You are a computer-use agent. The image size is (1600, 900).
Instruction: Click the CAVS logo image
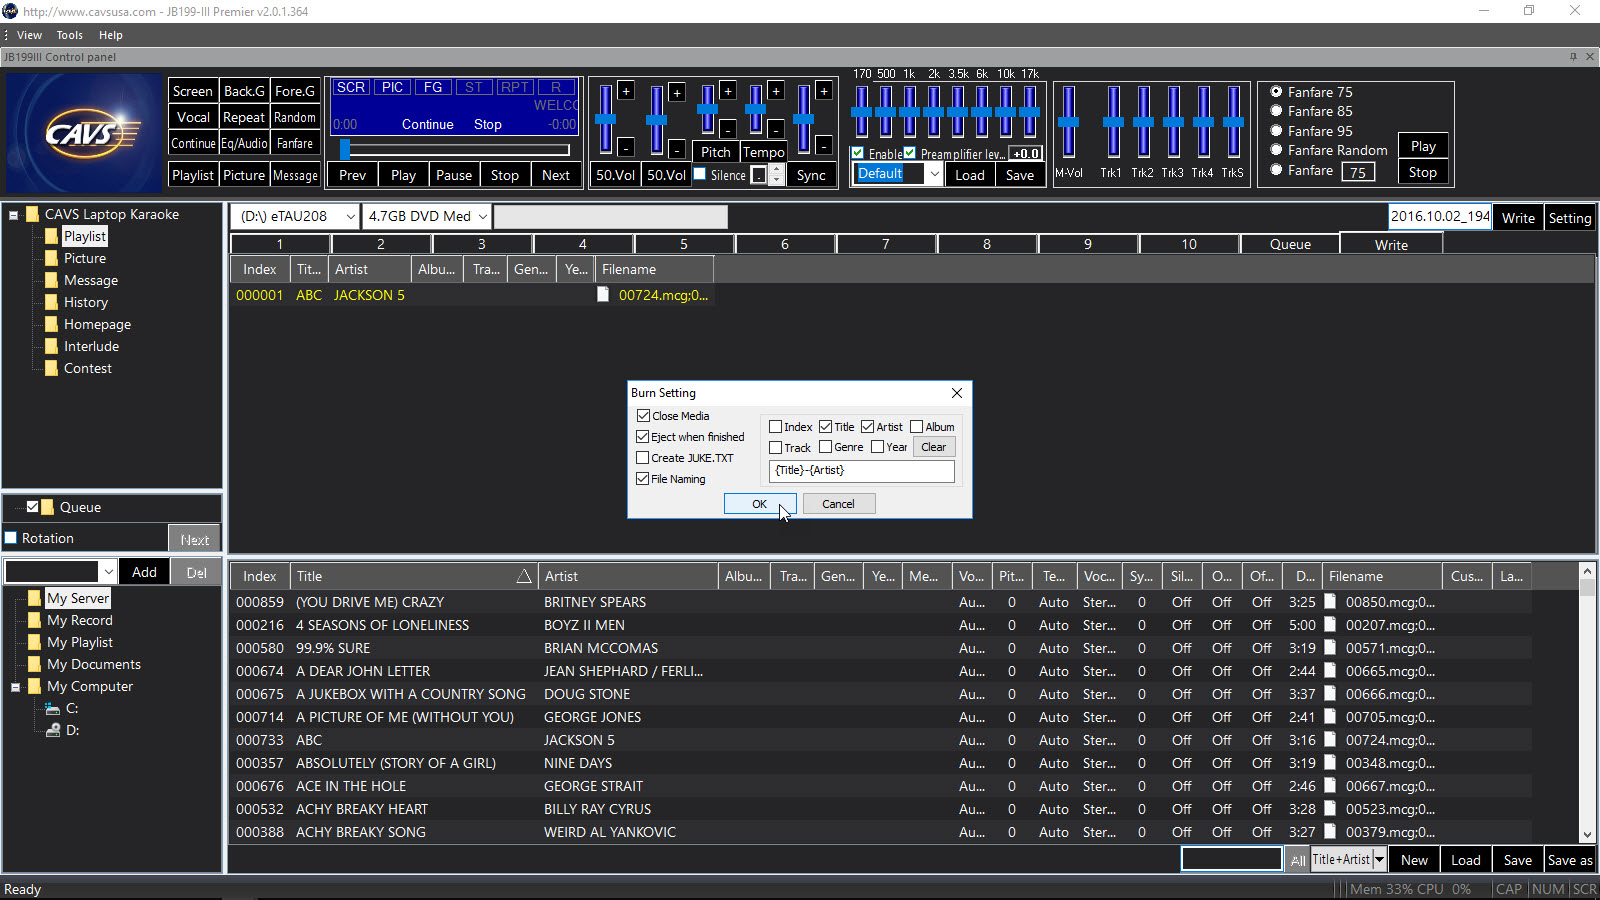tap(83, 132)
